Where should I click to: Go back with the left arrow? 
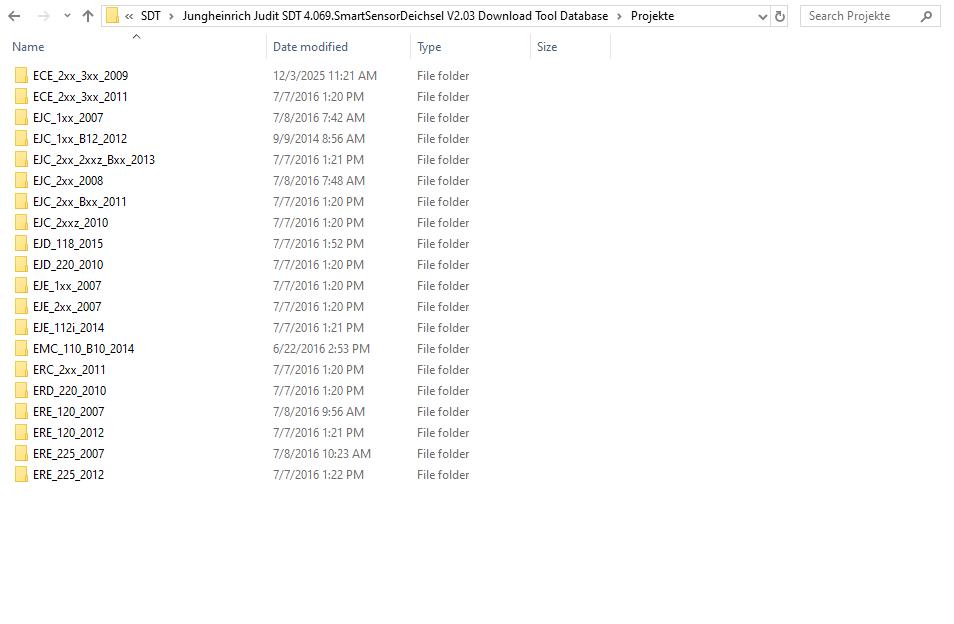14,16
